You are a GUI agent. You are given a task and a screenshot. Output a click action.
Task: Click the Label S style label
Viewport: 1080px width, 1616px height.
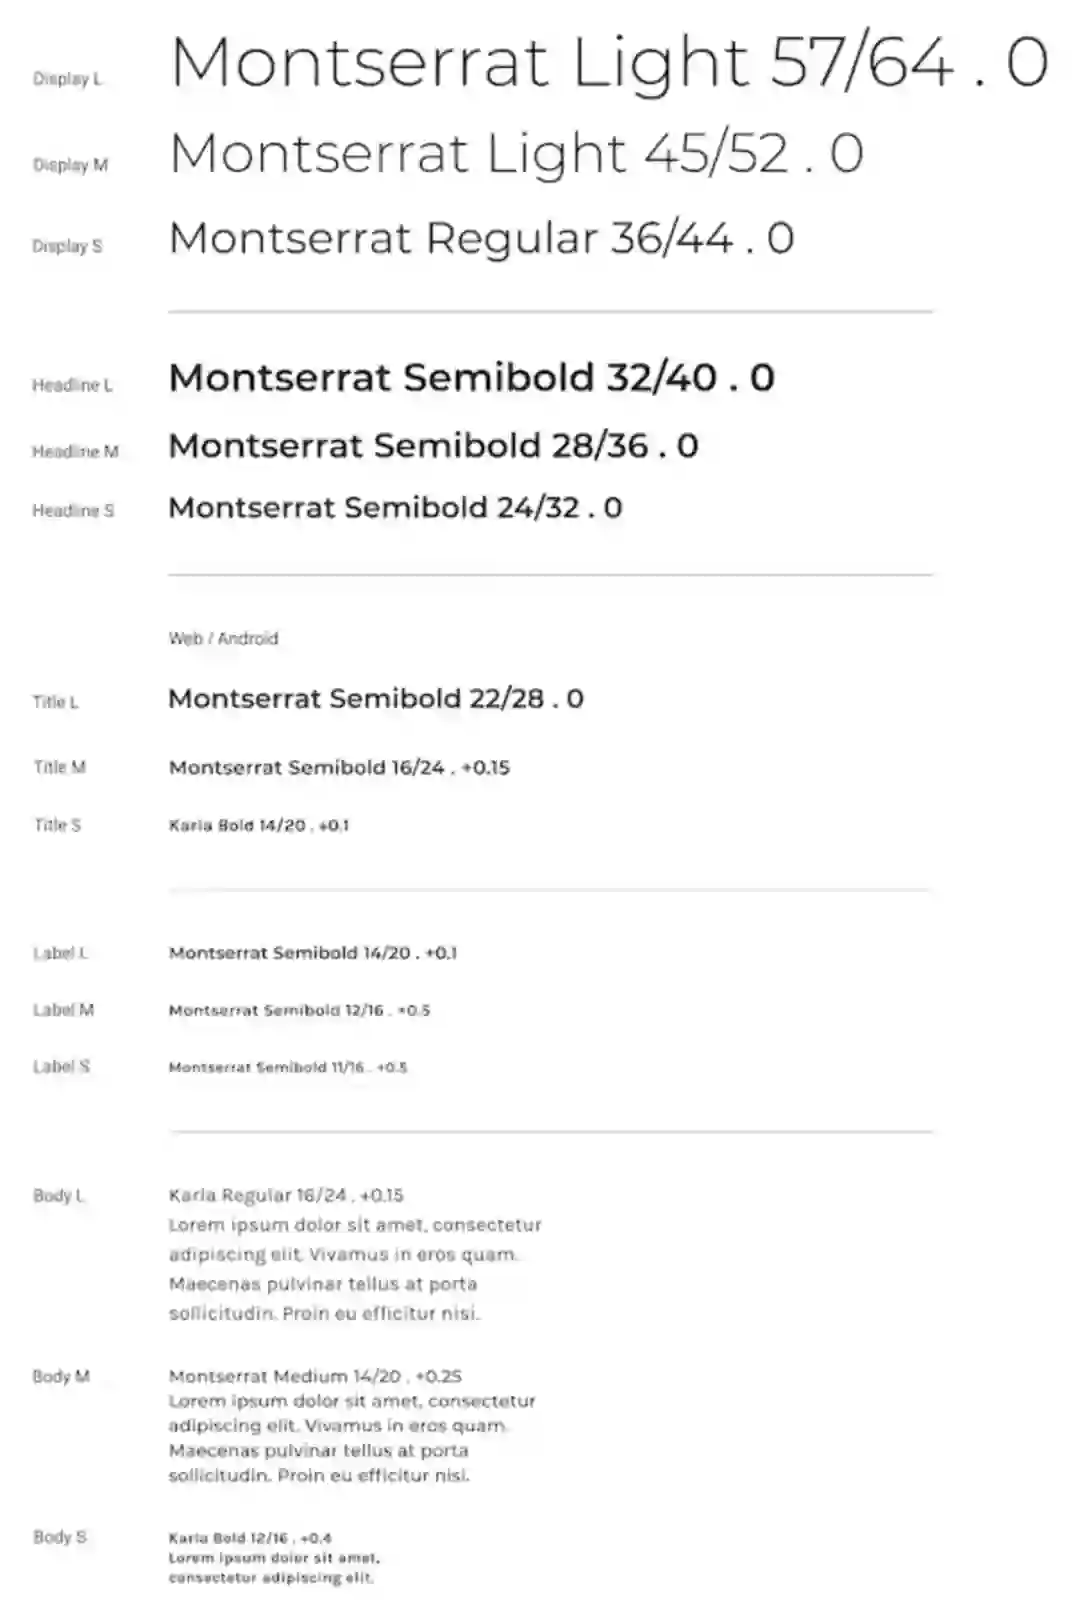coord(61,1067)
